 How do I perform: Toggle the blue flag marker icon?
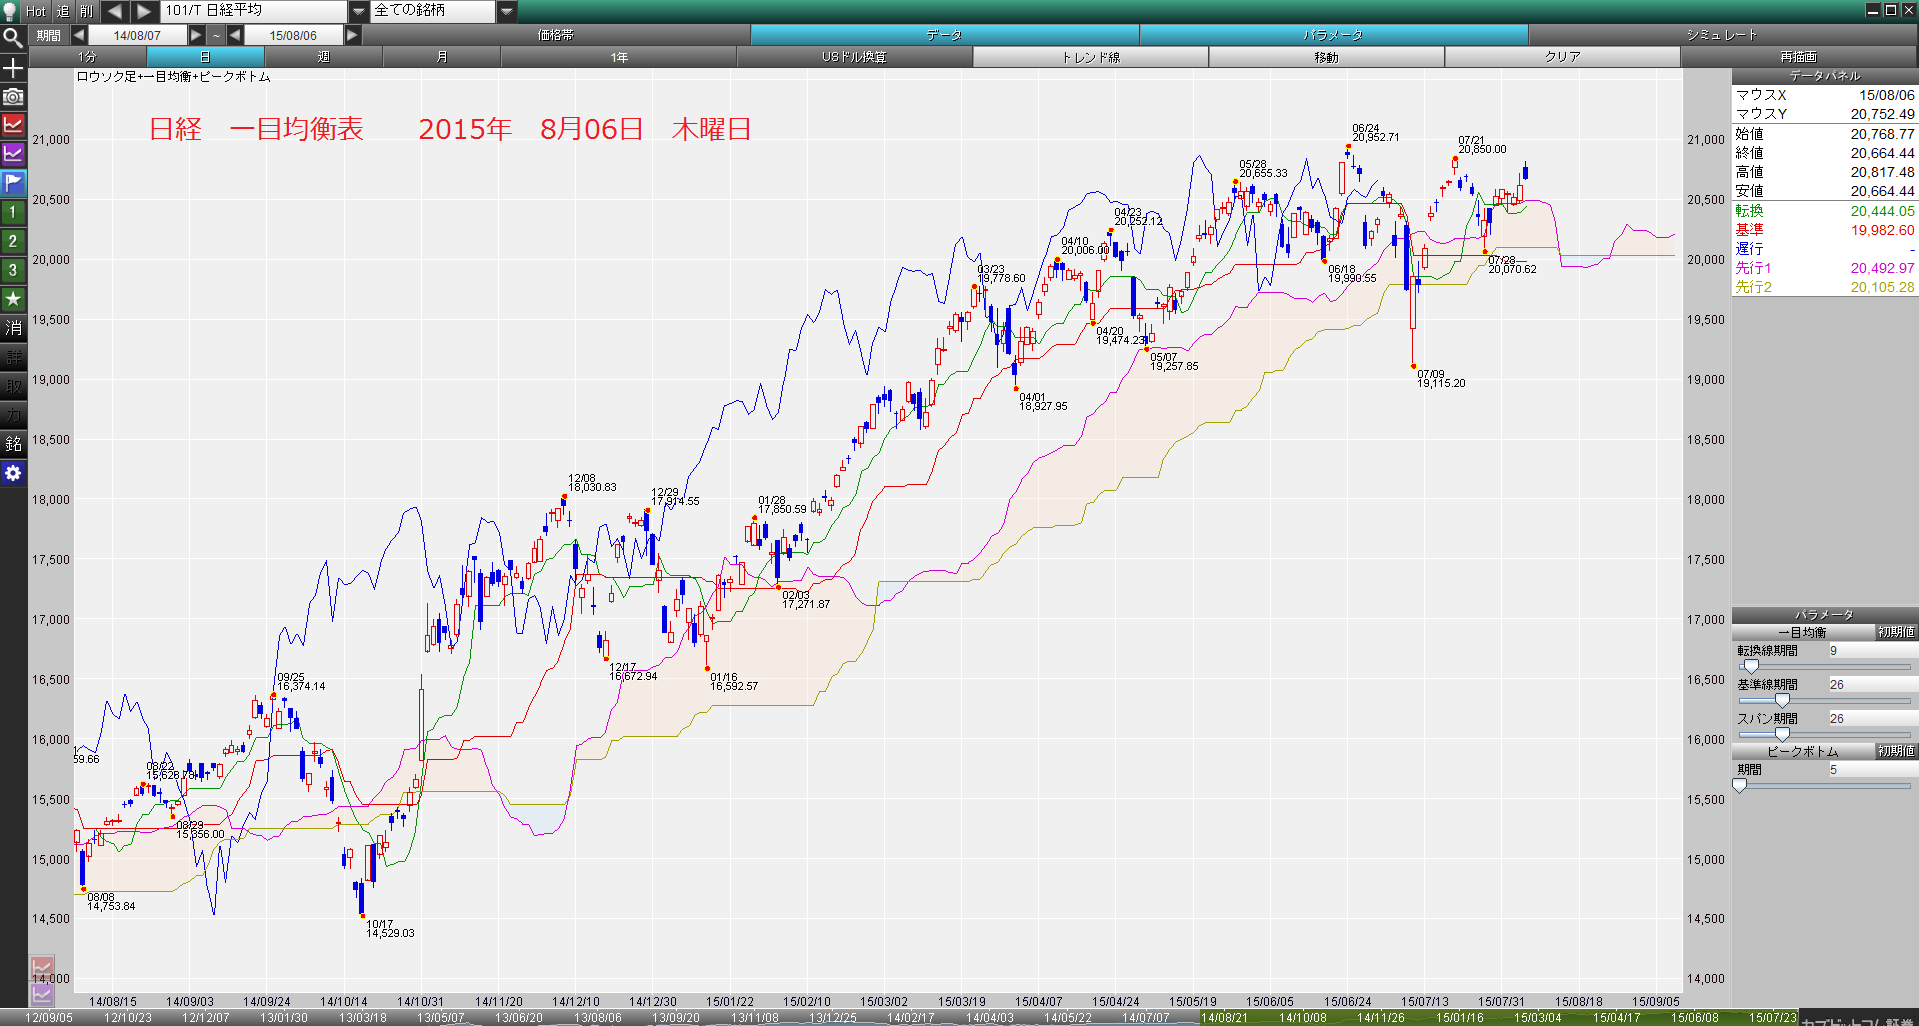[x=13, y=183]
